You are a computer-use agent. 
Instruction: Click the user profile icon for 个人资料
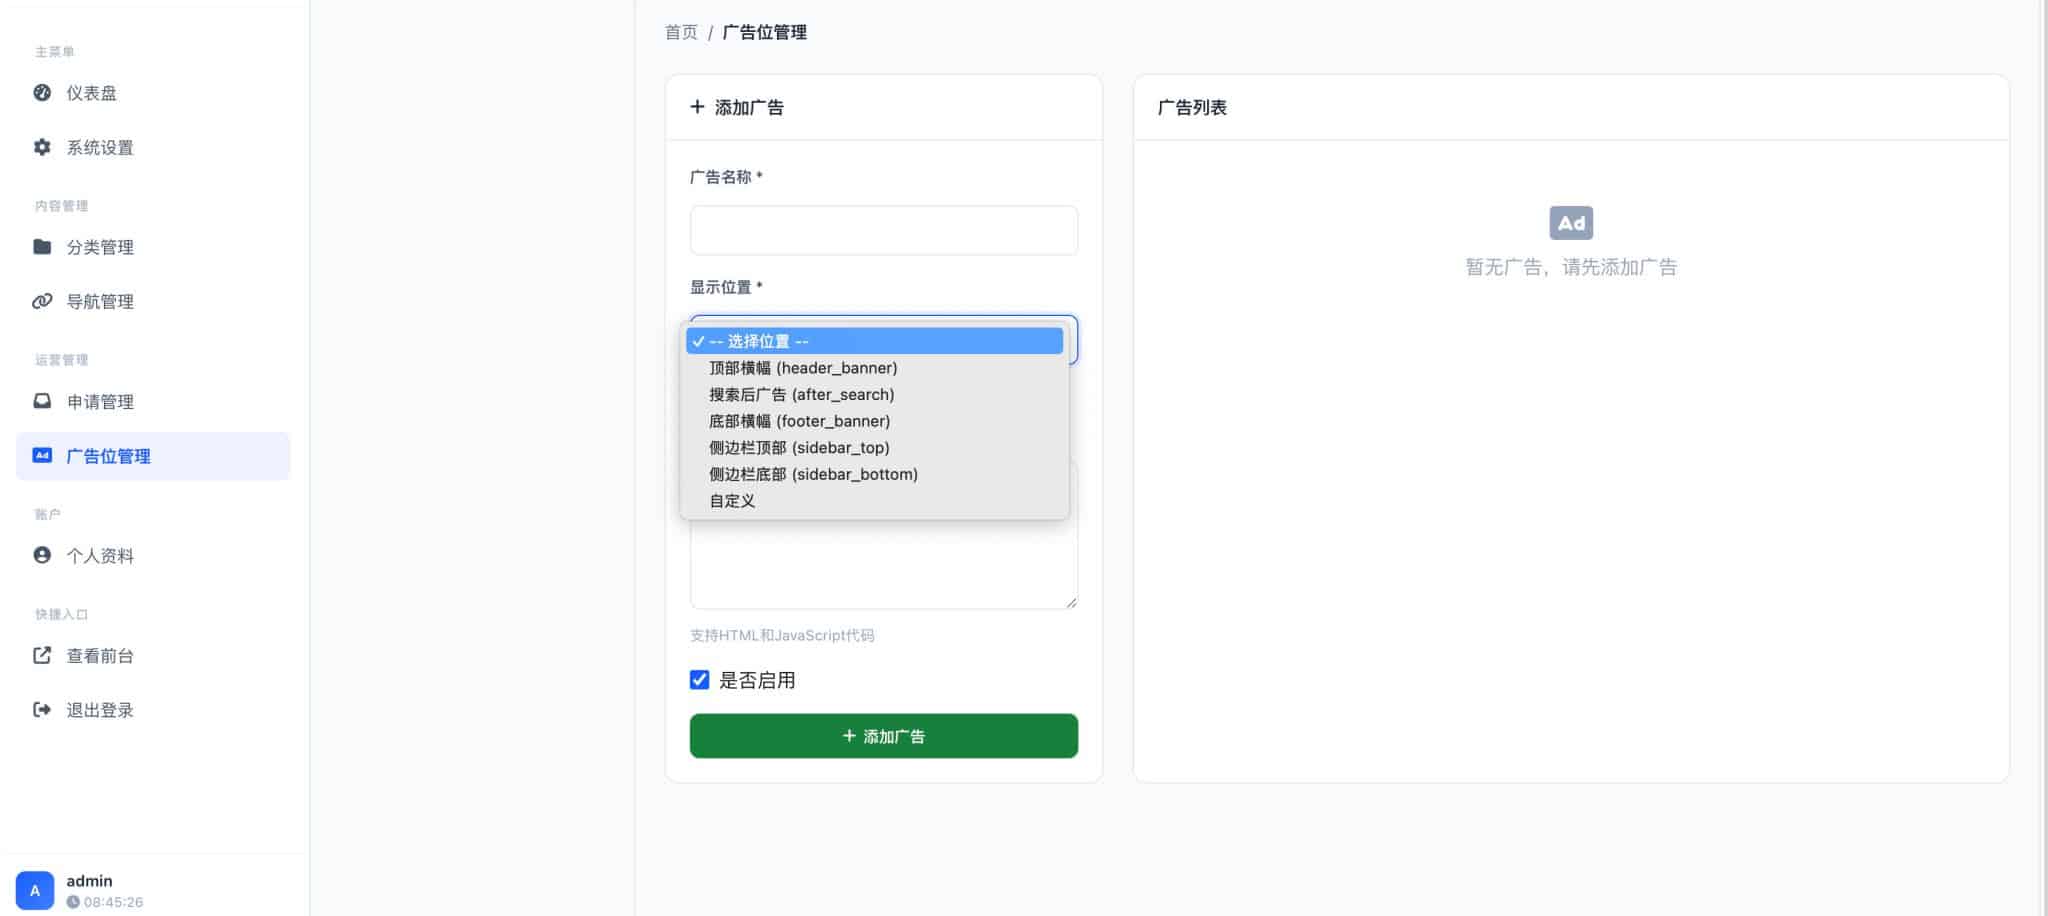coord(42,555)
